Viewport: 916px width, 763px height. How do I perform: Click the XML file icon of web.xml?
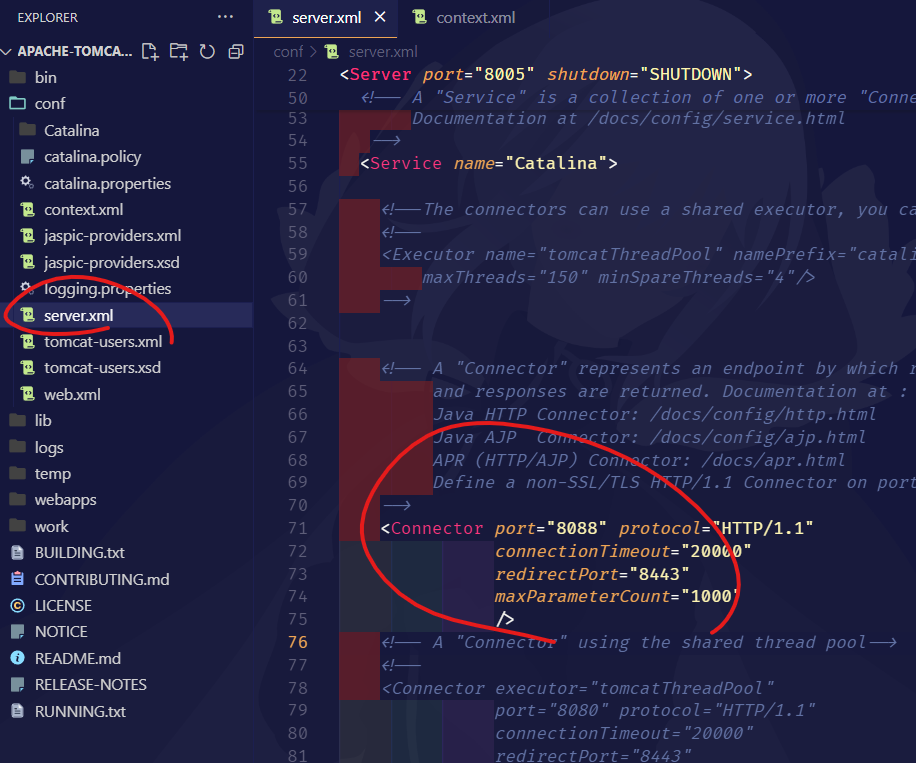point(28,394)
